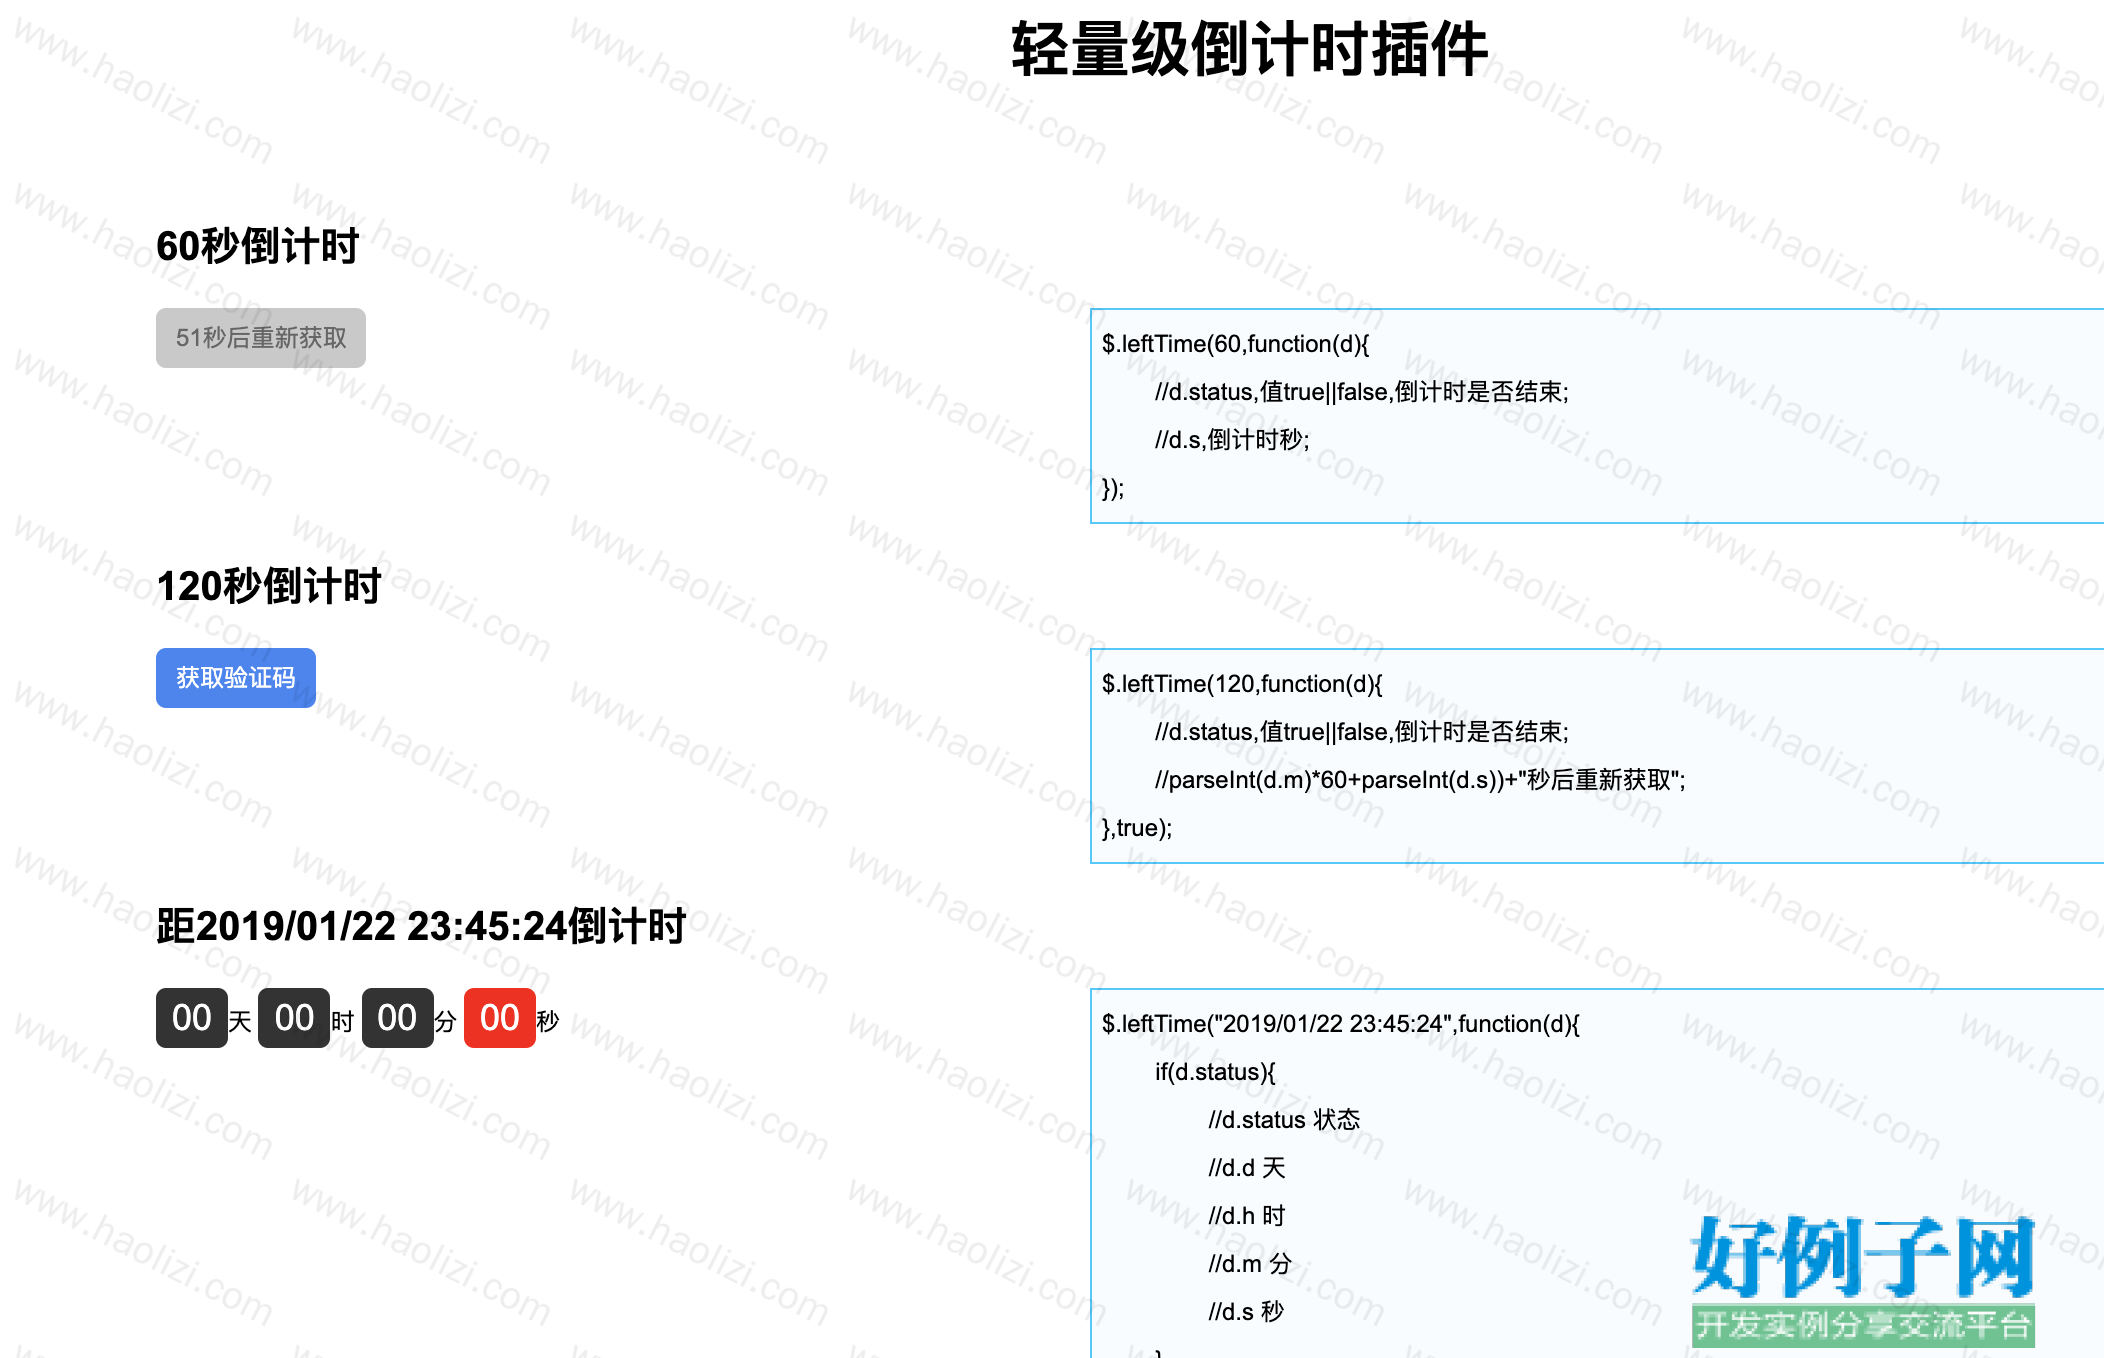The height and width of the screenshot is (1358, 2104).
Task: Click code line 'if(d.status){'
Action: 1216,1072
